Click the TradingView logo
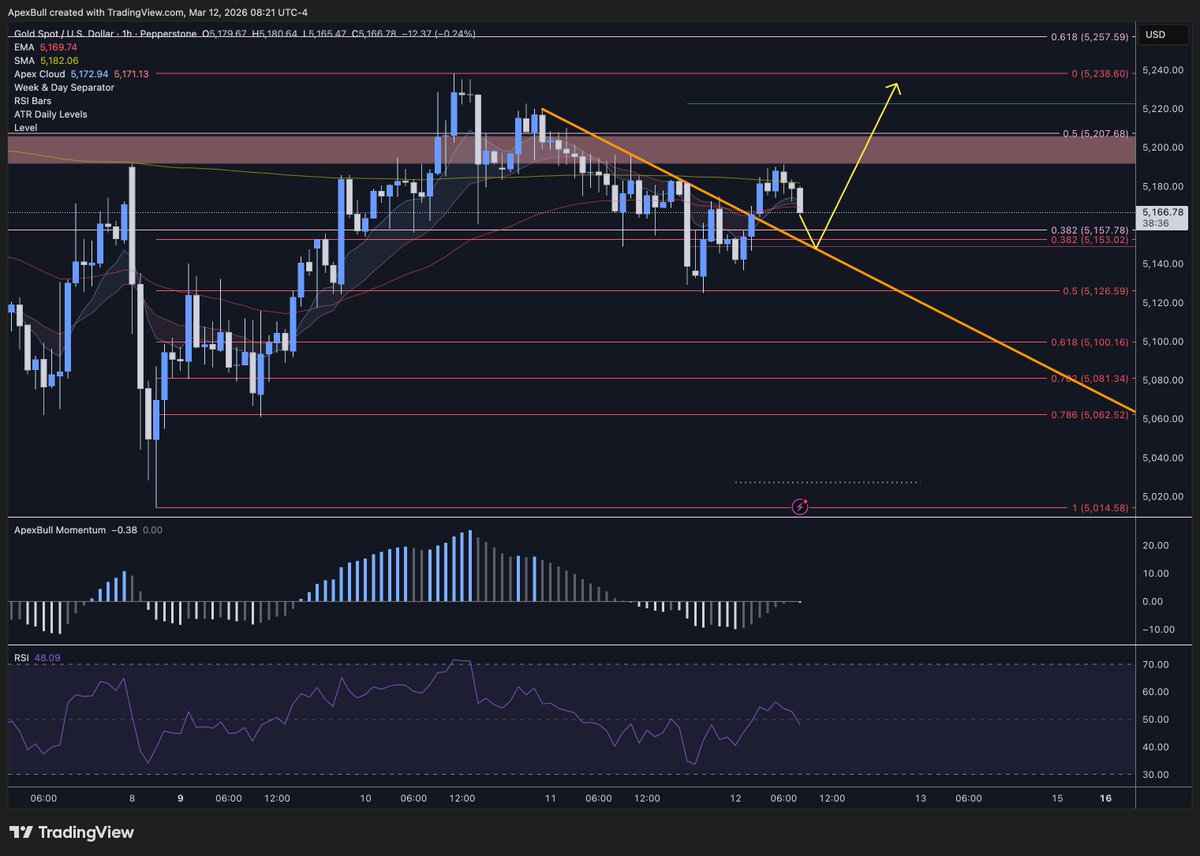This screenshot has height=856, width=1200. [x=70, y=831]
